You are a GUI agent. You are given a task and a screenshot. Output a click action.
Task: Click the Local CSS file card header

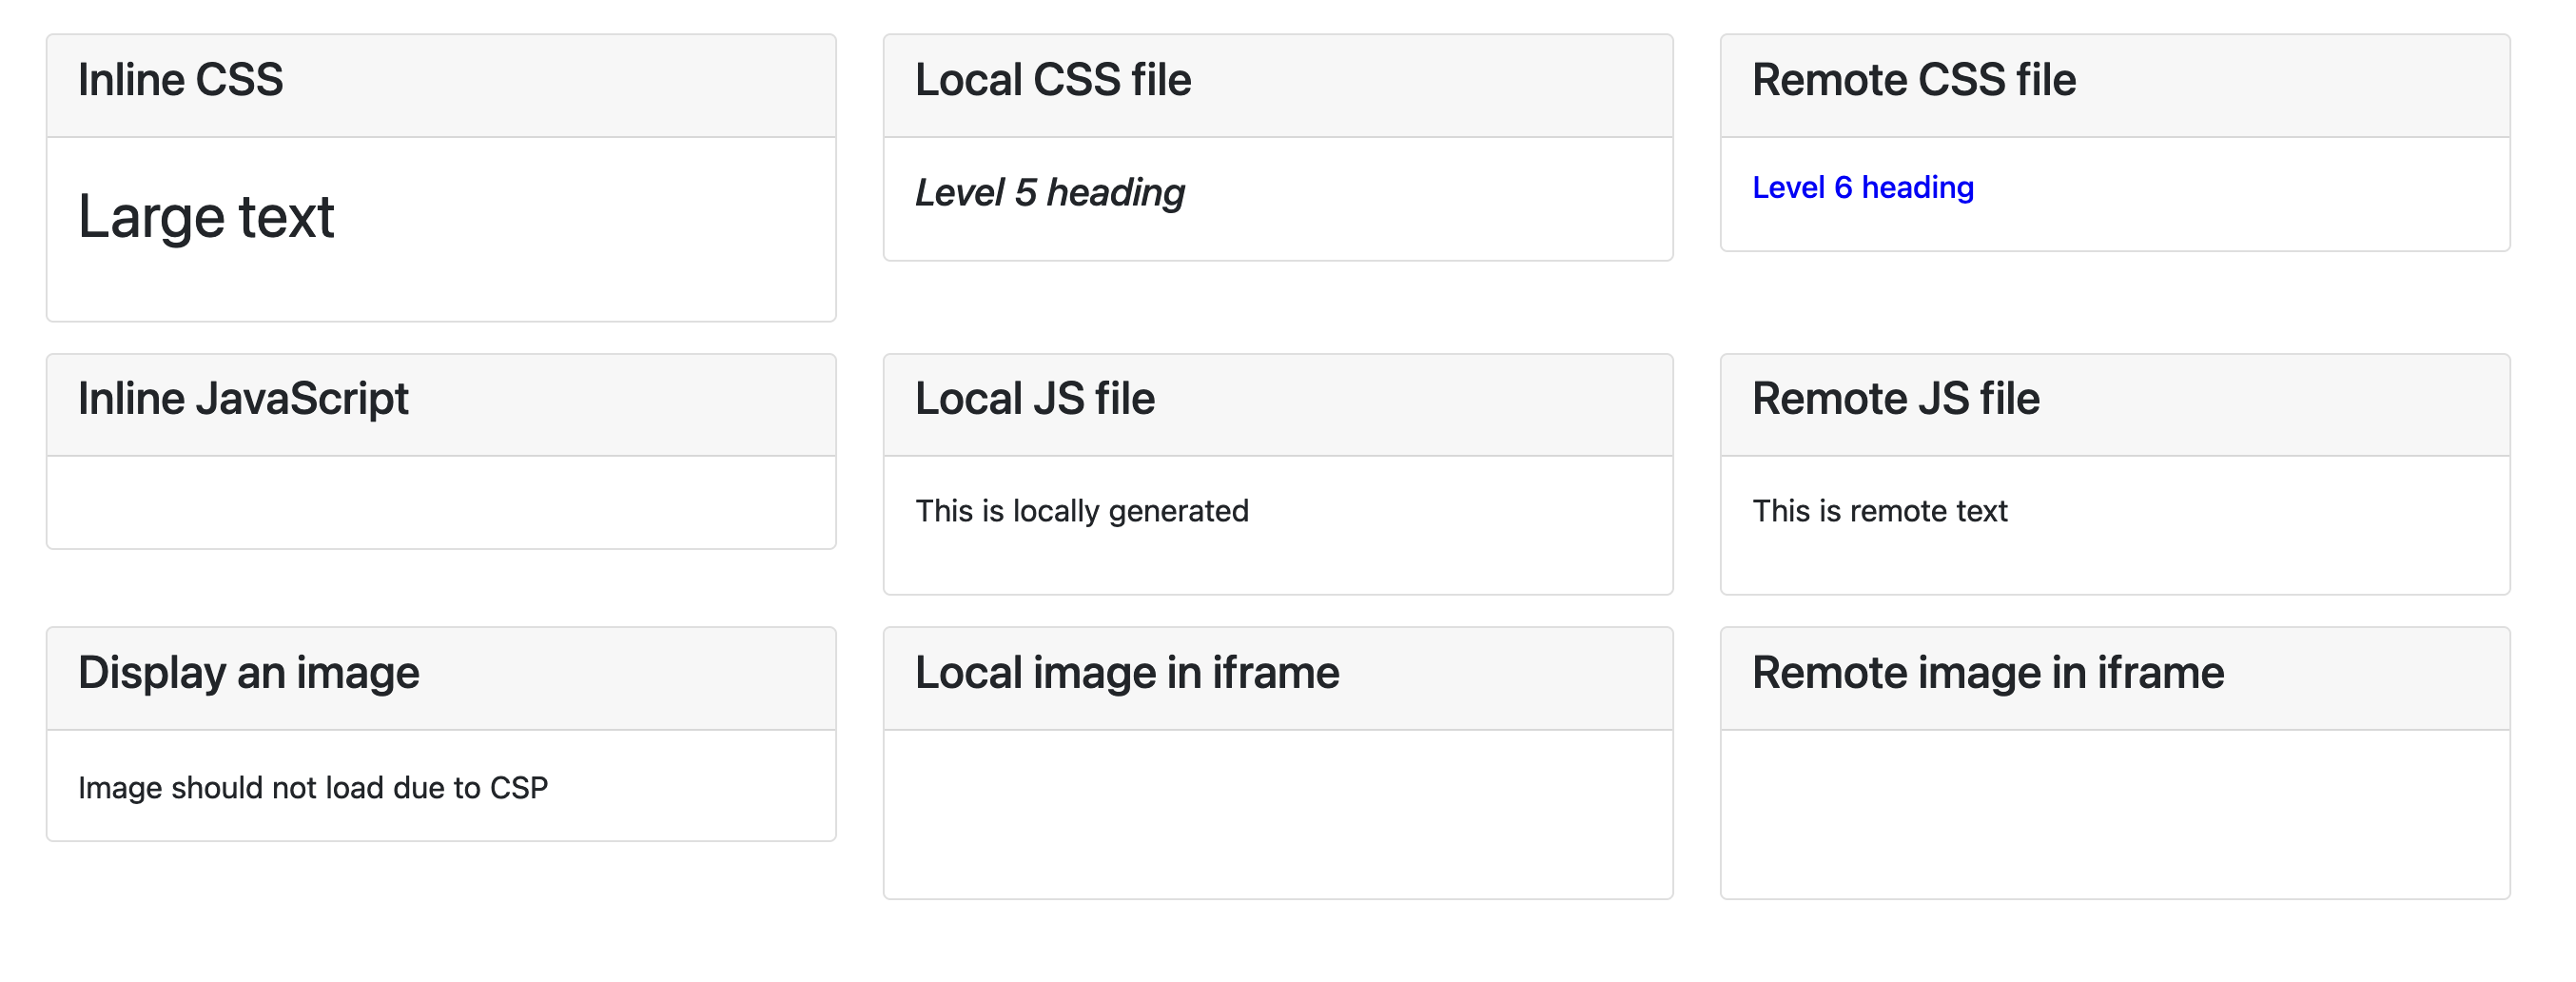[1053, 80]
